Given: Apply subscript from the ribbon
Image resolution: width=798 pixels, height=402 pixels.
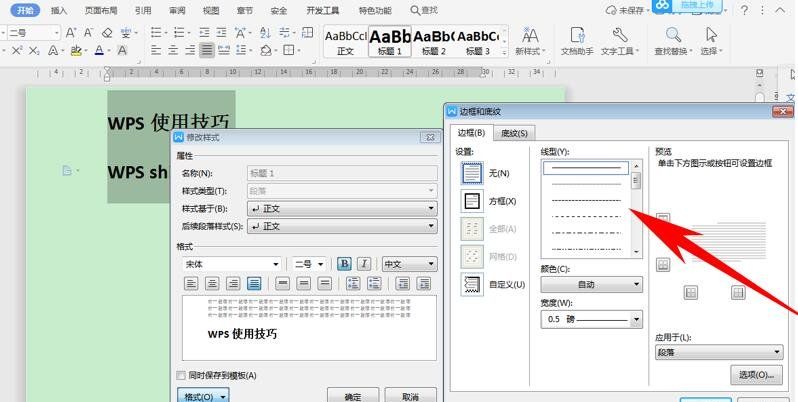Looking at the screenshot, I should [34, 50].
